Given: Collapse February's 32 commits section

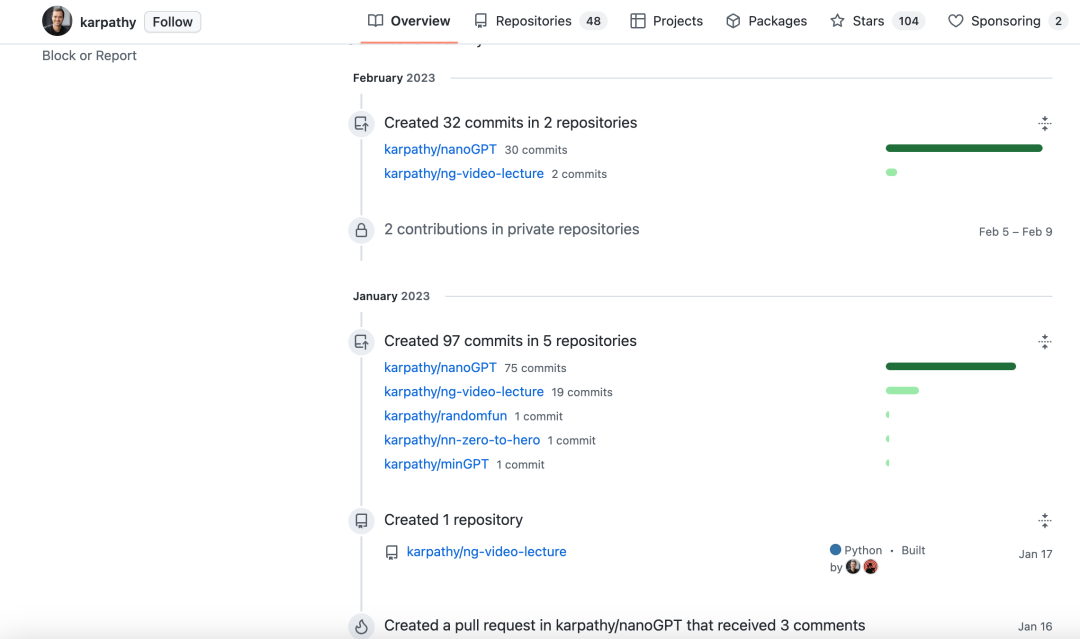Looking at the screenshot, I should click(1044, 123).
